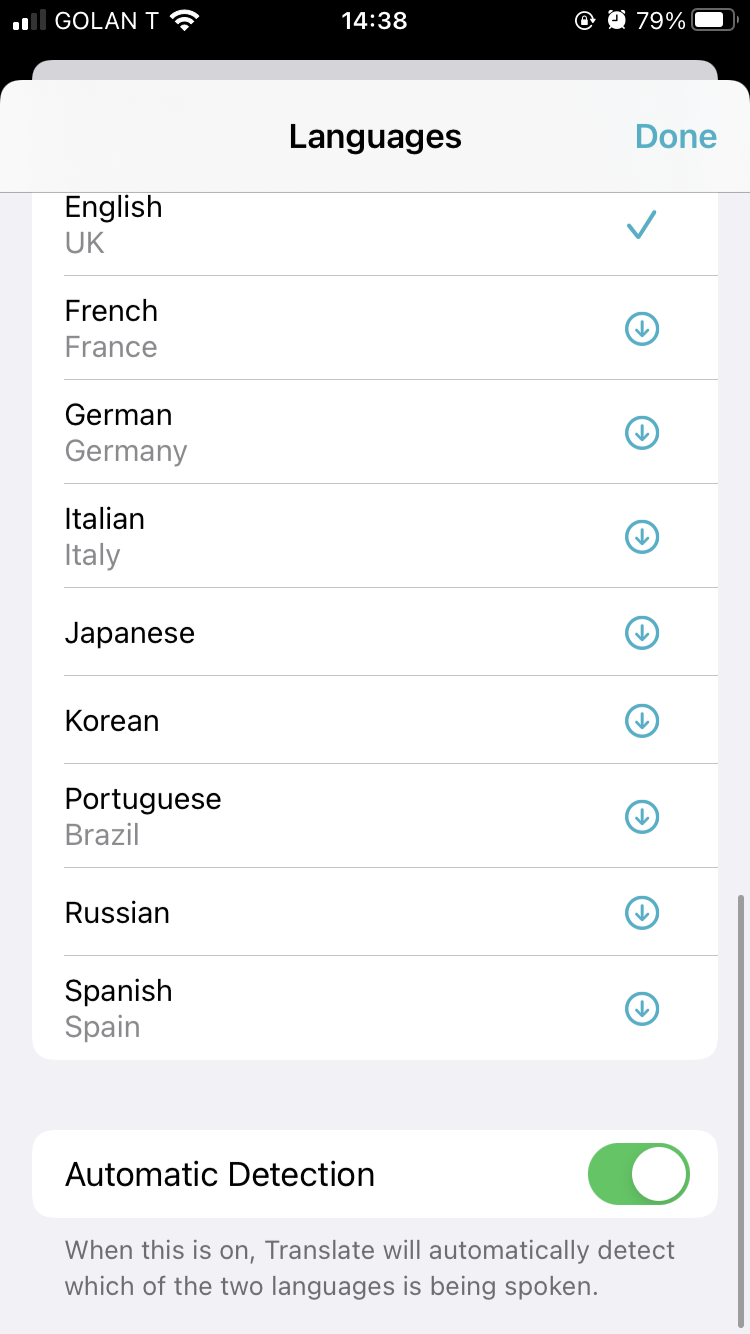
Task: Tap the Korean download arrow
Action: 641,720
